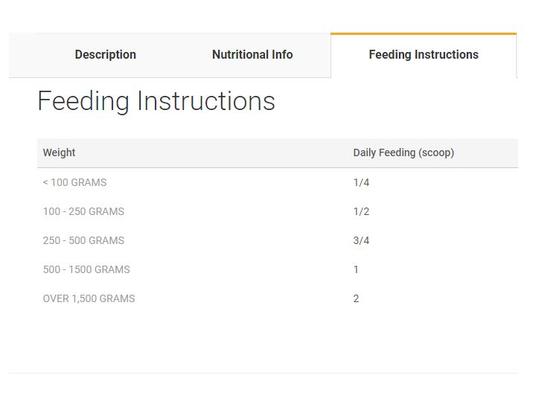Switch to the Nutritional Info tab
This screenshot has height=398, width=533.
(x=252, y=55)
